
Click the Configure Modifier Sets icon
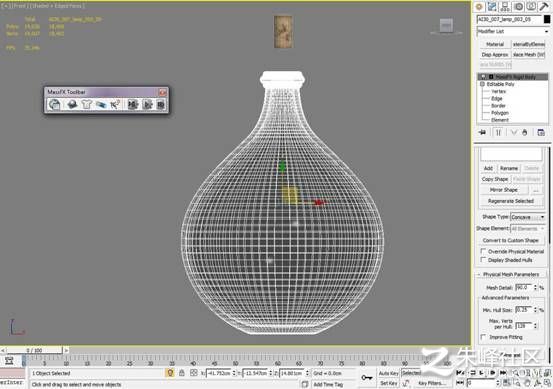click(541, 133)
